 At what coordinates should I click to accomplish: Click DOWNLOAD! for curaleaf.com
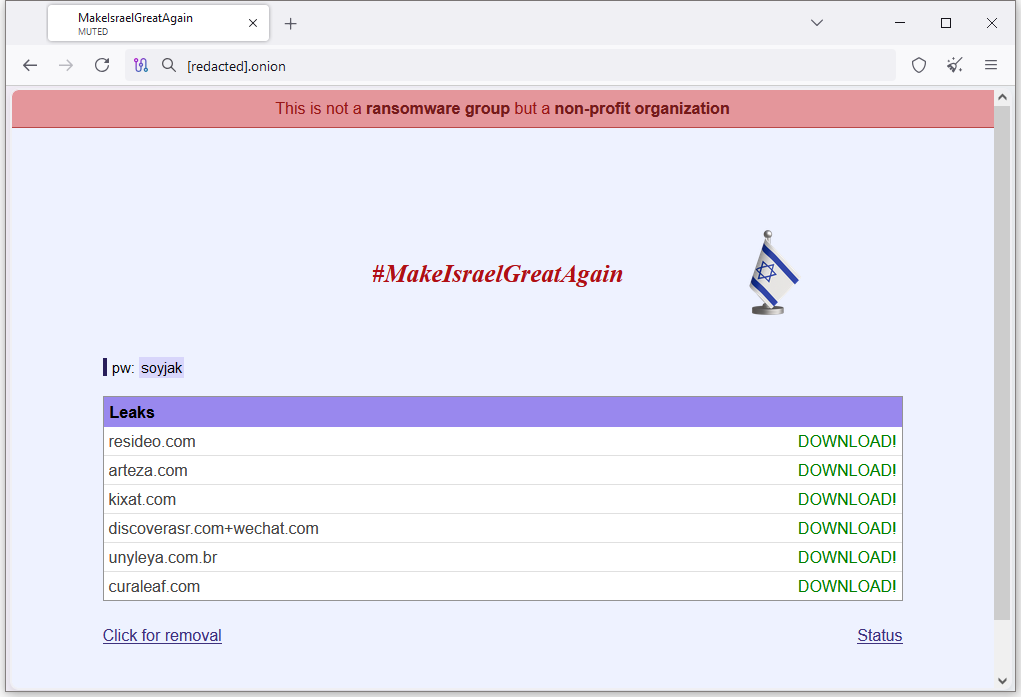[847, 586]
